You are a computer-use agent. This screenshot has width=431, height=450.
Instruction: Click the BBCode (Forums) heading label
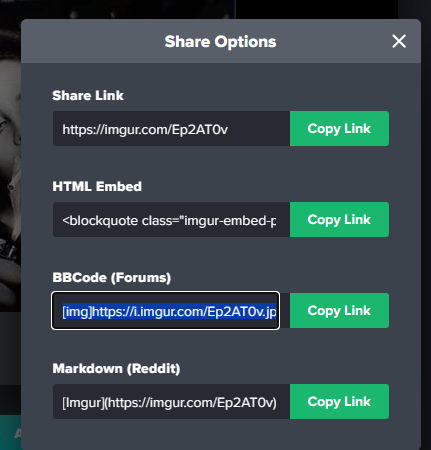(112, 277)
